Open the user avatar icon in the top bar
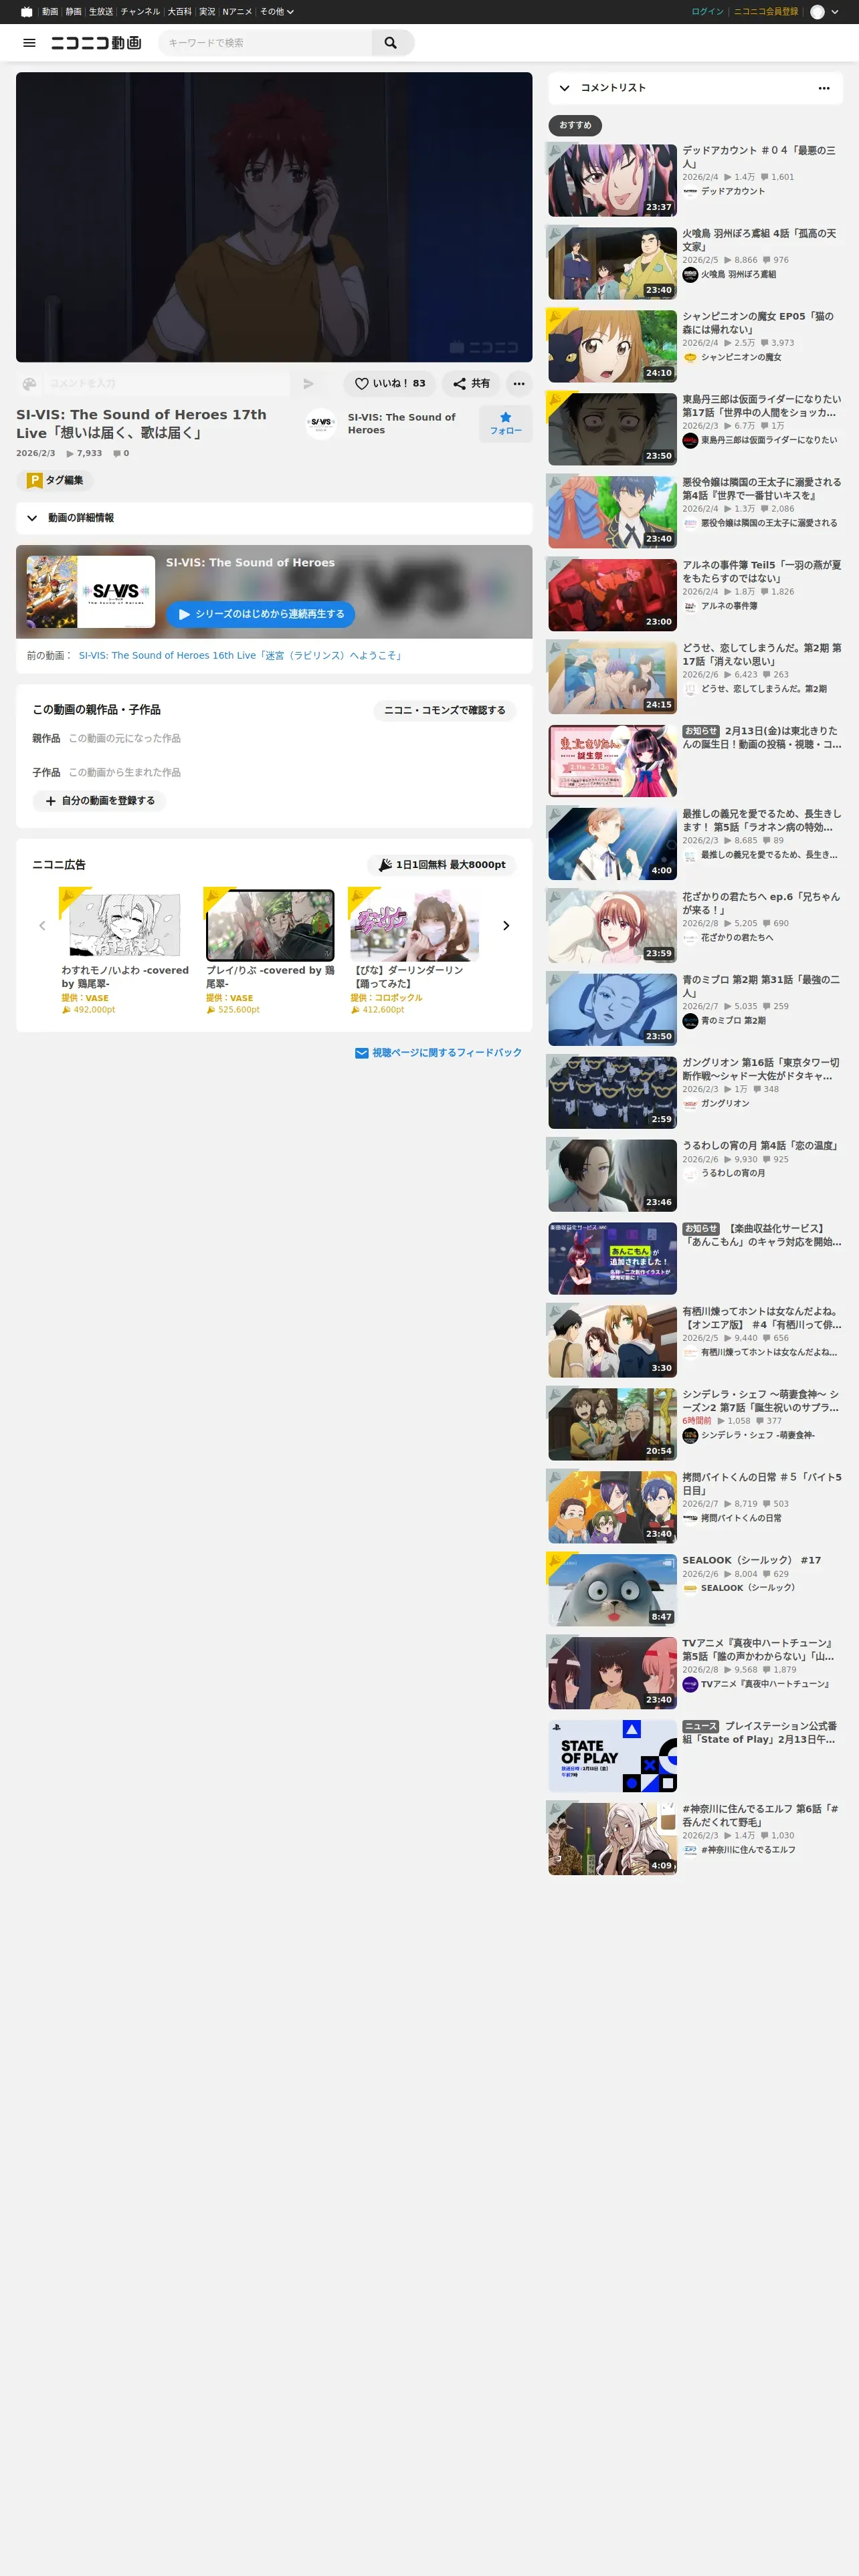 [x=817, y=12]
